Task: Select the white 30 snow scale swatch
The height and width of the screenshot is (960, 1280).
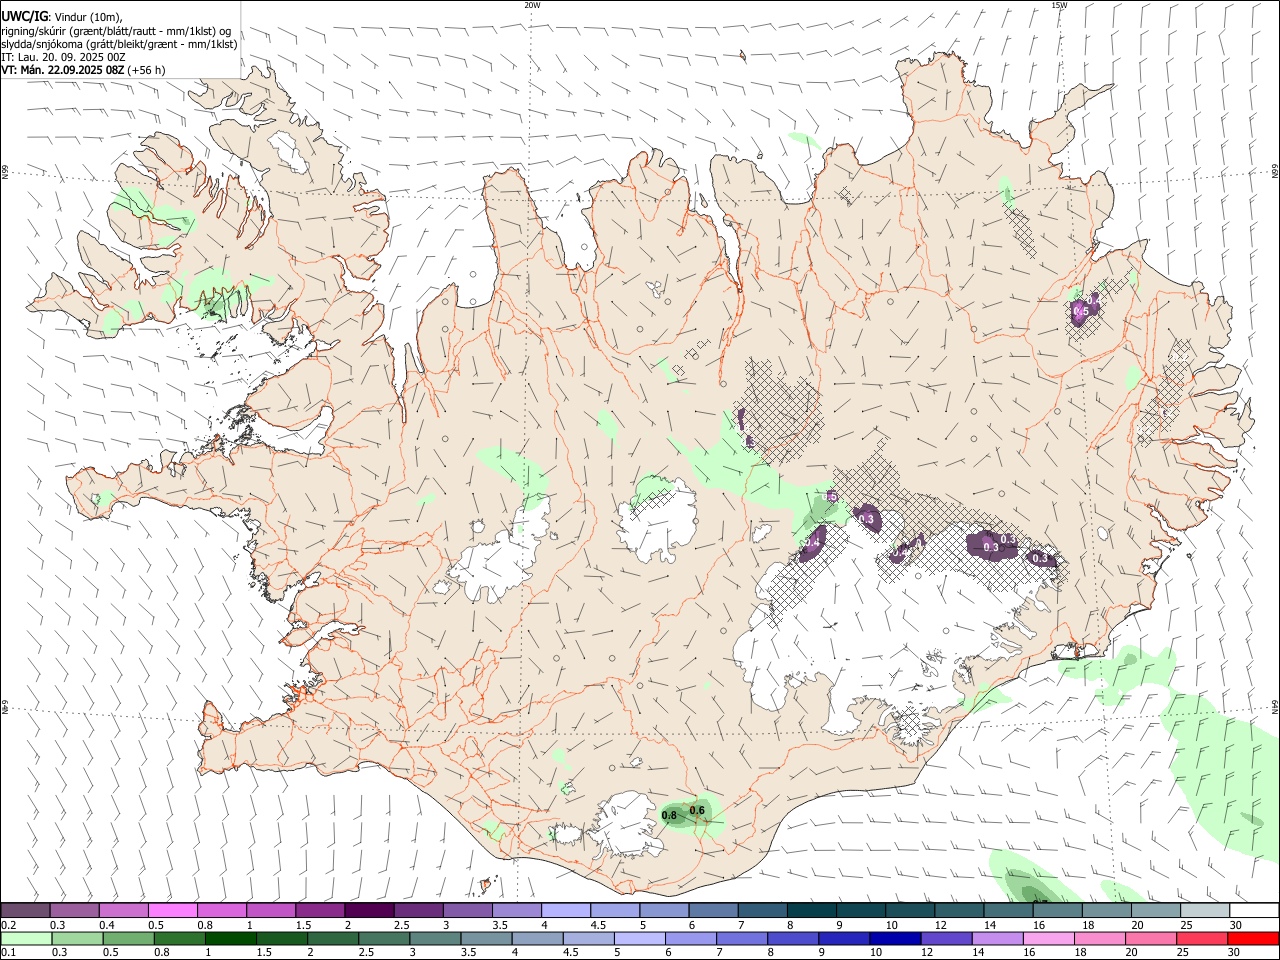Action: pyautogui.click(x=1254, y=910)
